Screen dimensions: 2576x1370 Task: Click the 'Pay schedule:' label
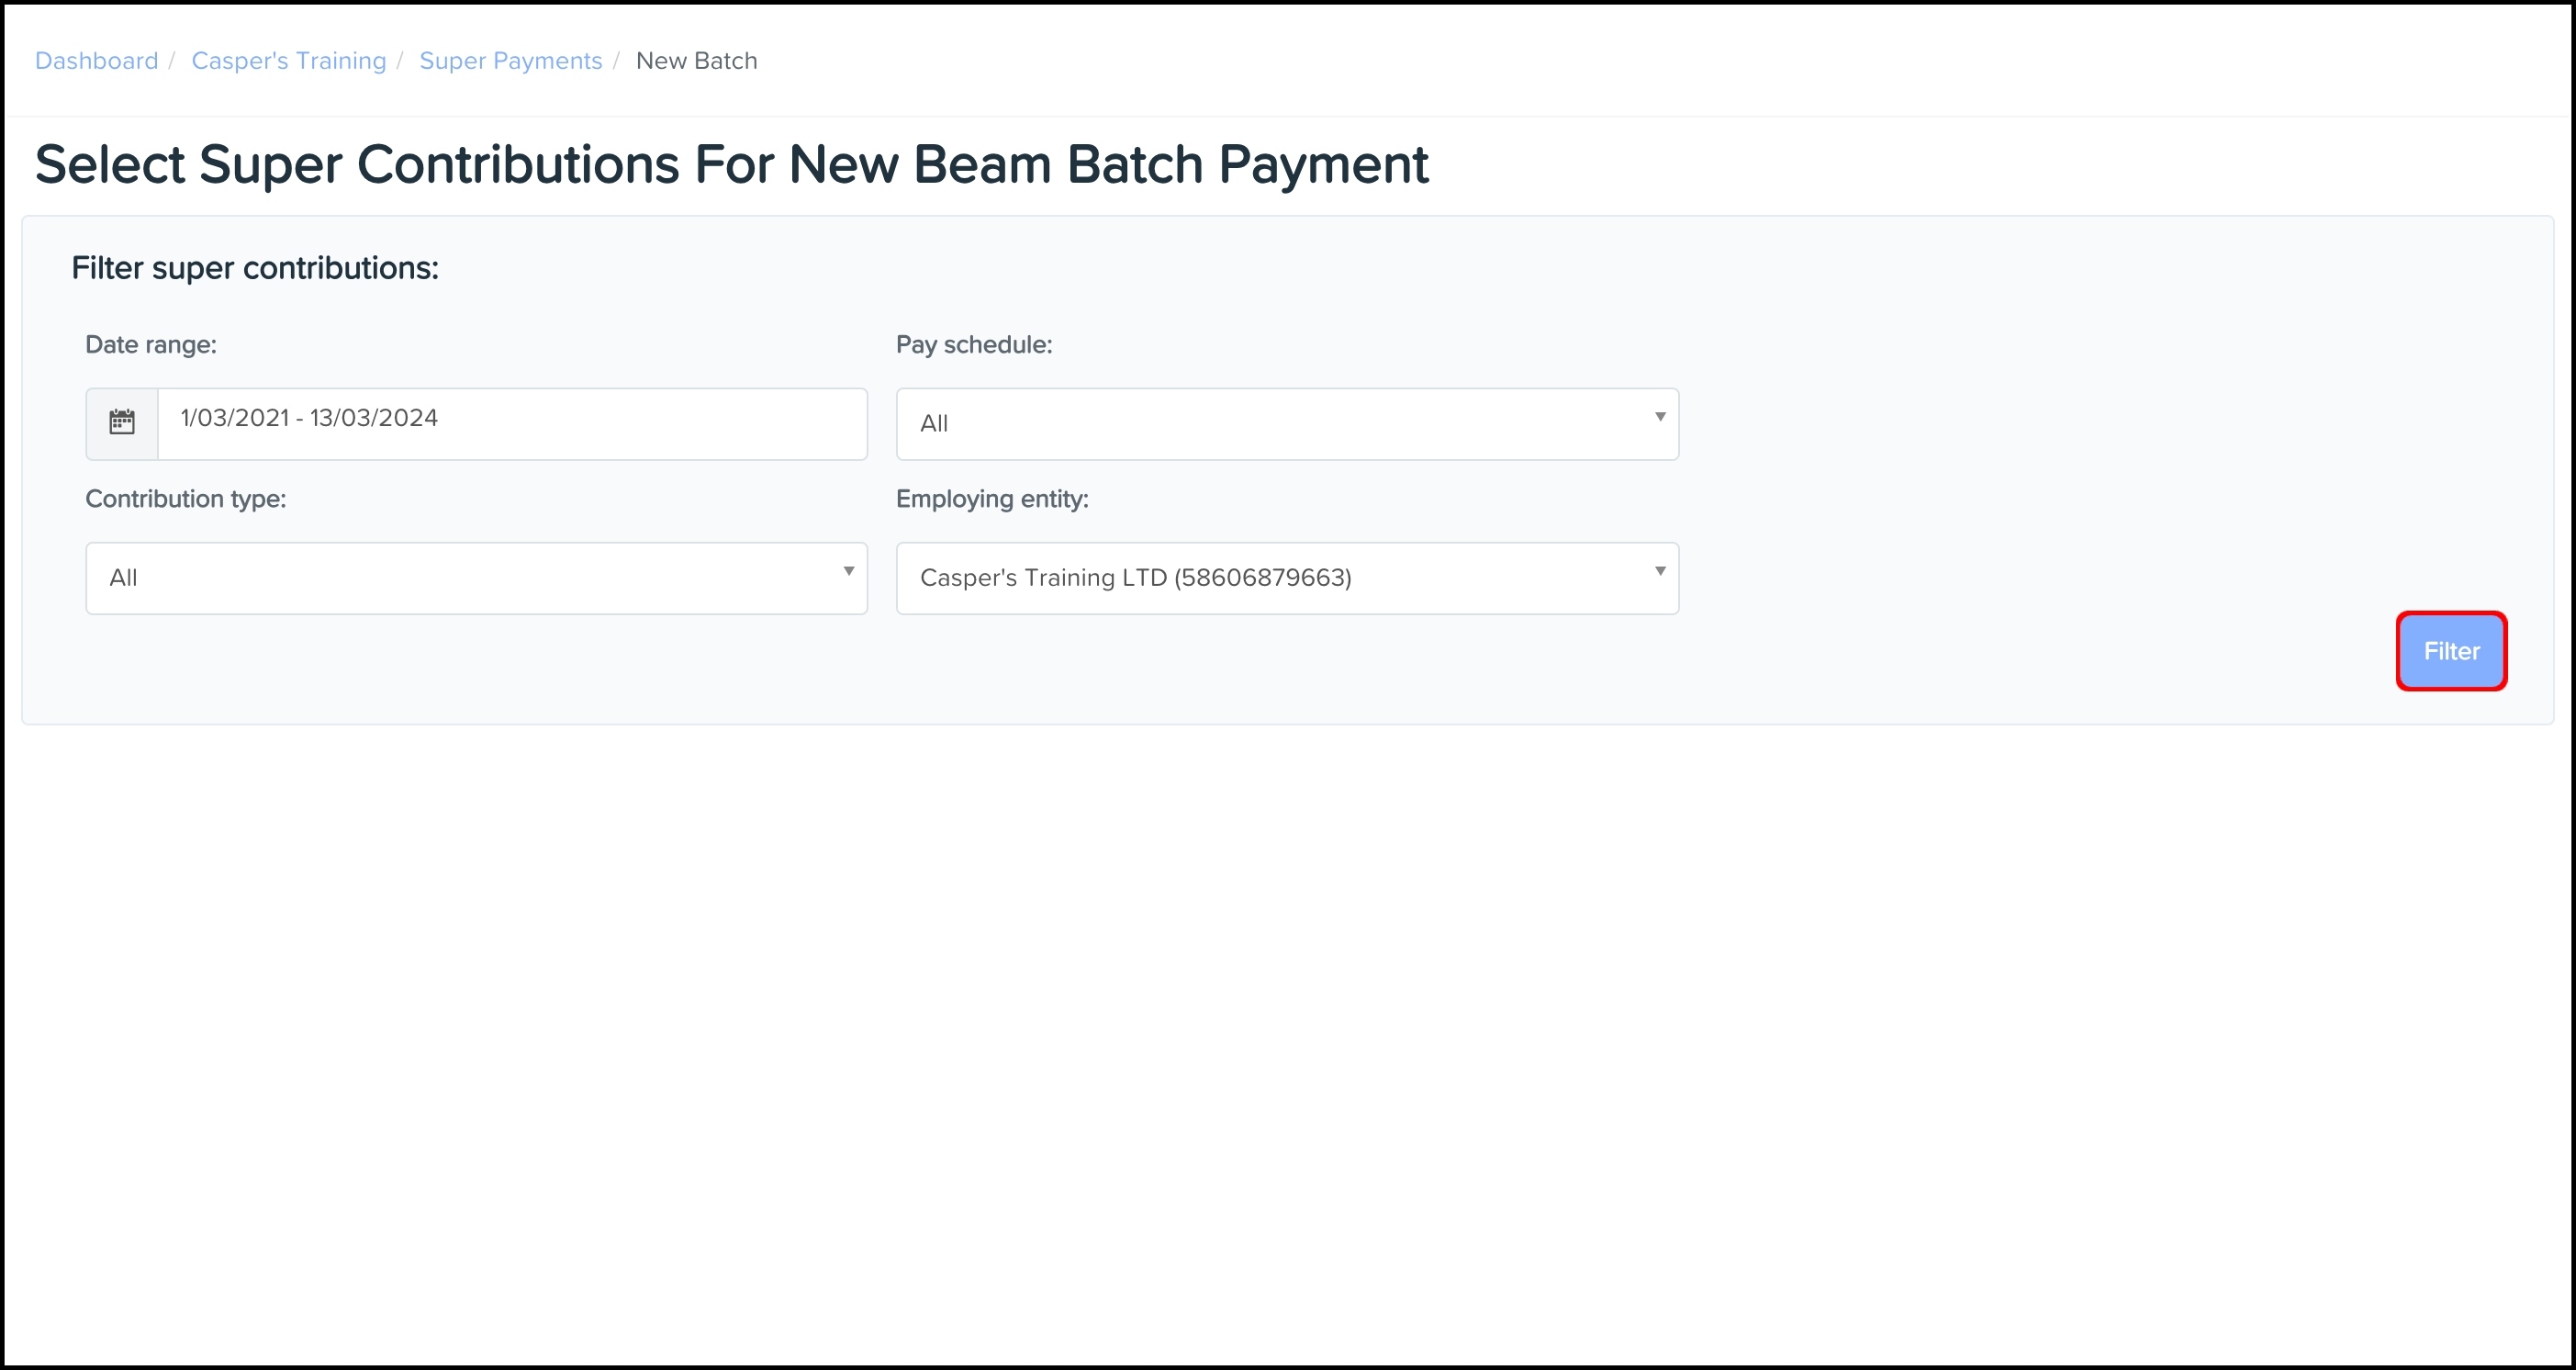coord(973,345)
